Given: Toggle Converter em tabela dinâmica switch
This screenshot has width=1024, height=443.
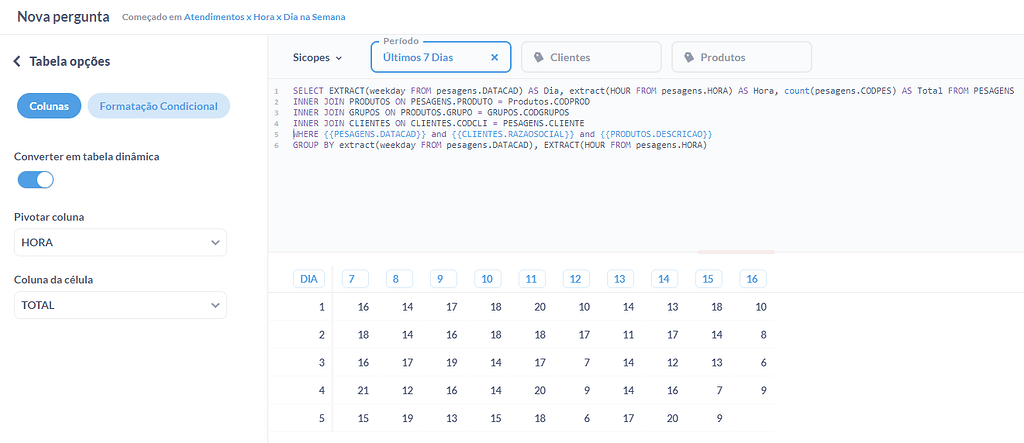Looking at the screenshot, I should pyautogui.click(x=36, y=180).
